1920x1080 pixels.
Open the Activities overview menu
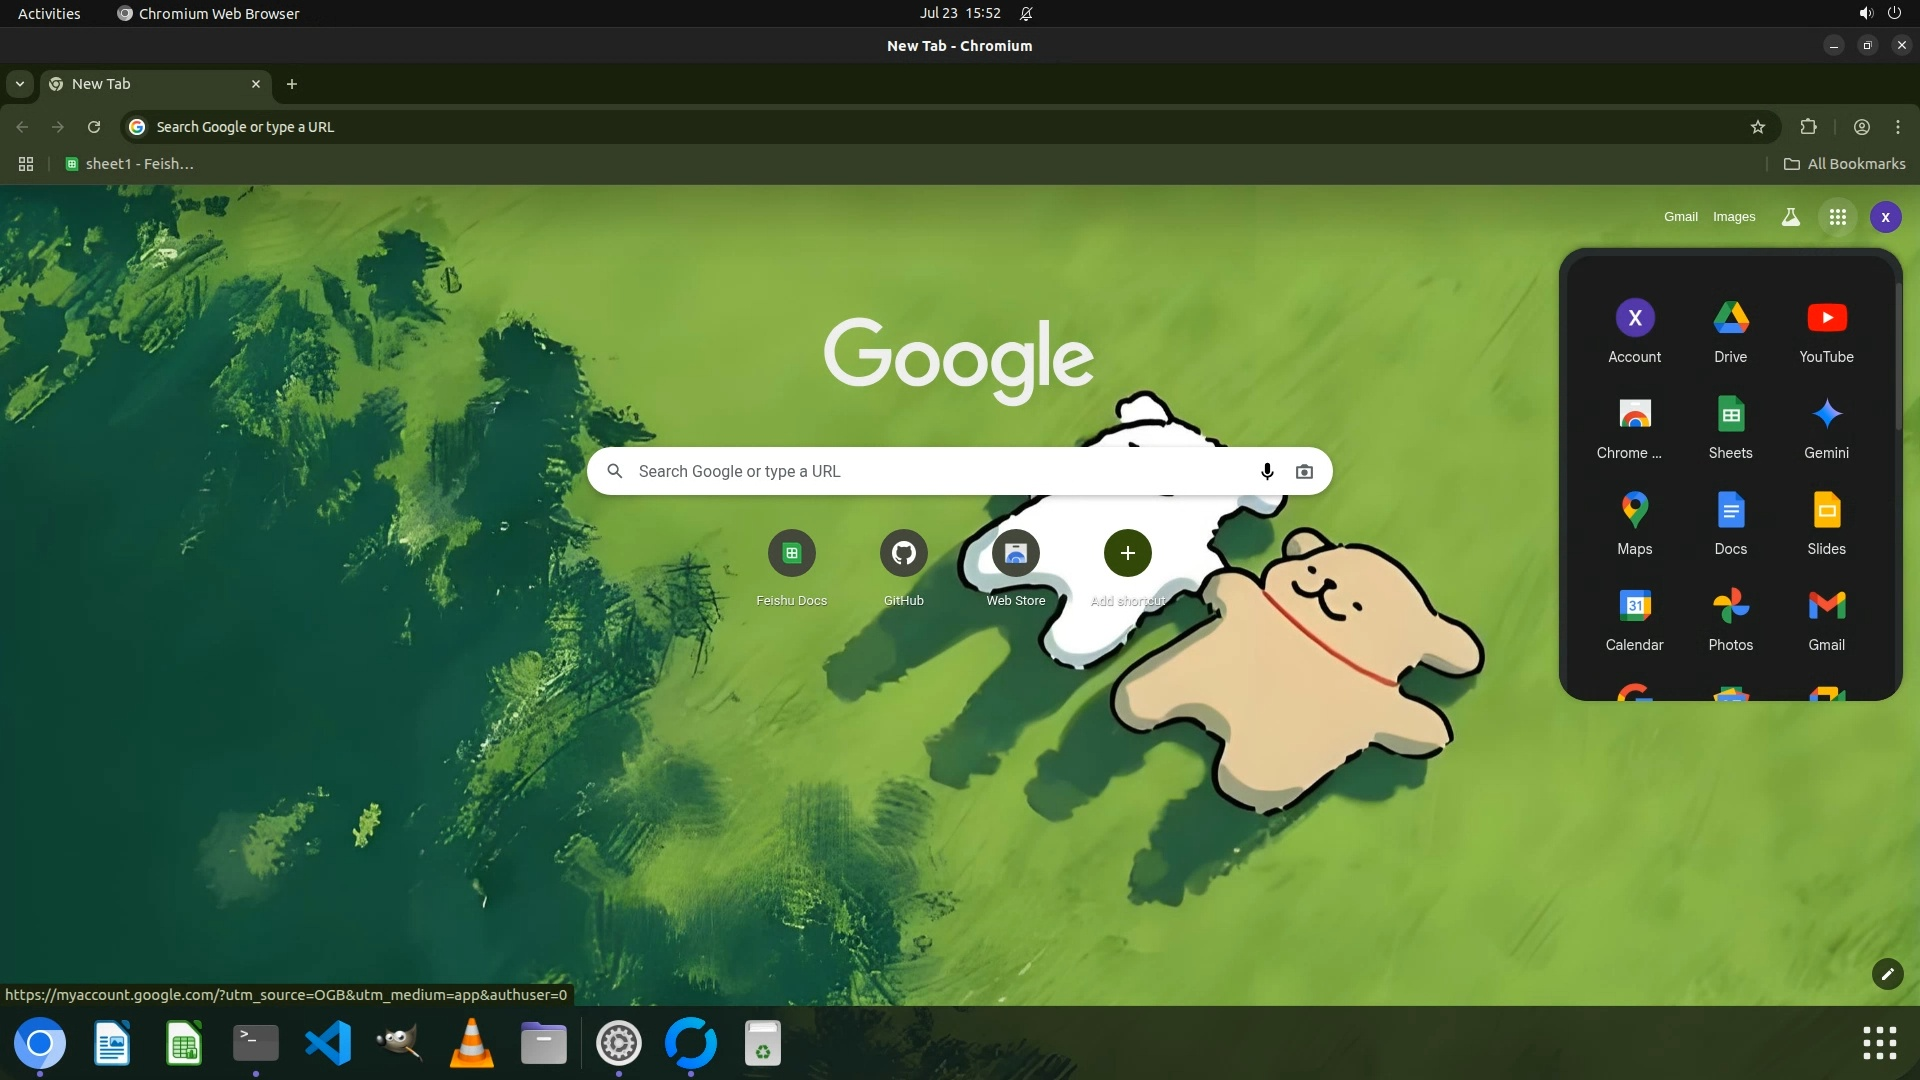[49, 13]
